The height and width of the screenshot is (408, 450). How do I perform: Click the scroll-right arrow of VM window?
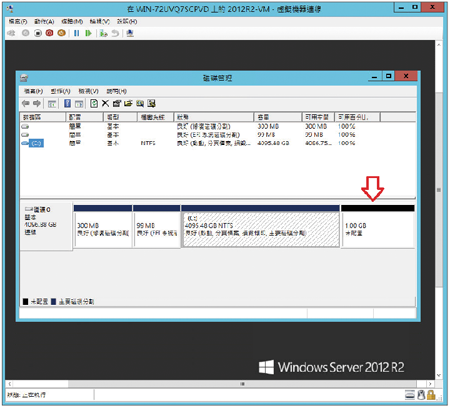(x=430, y=384)
